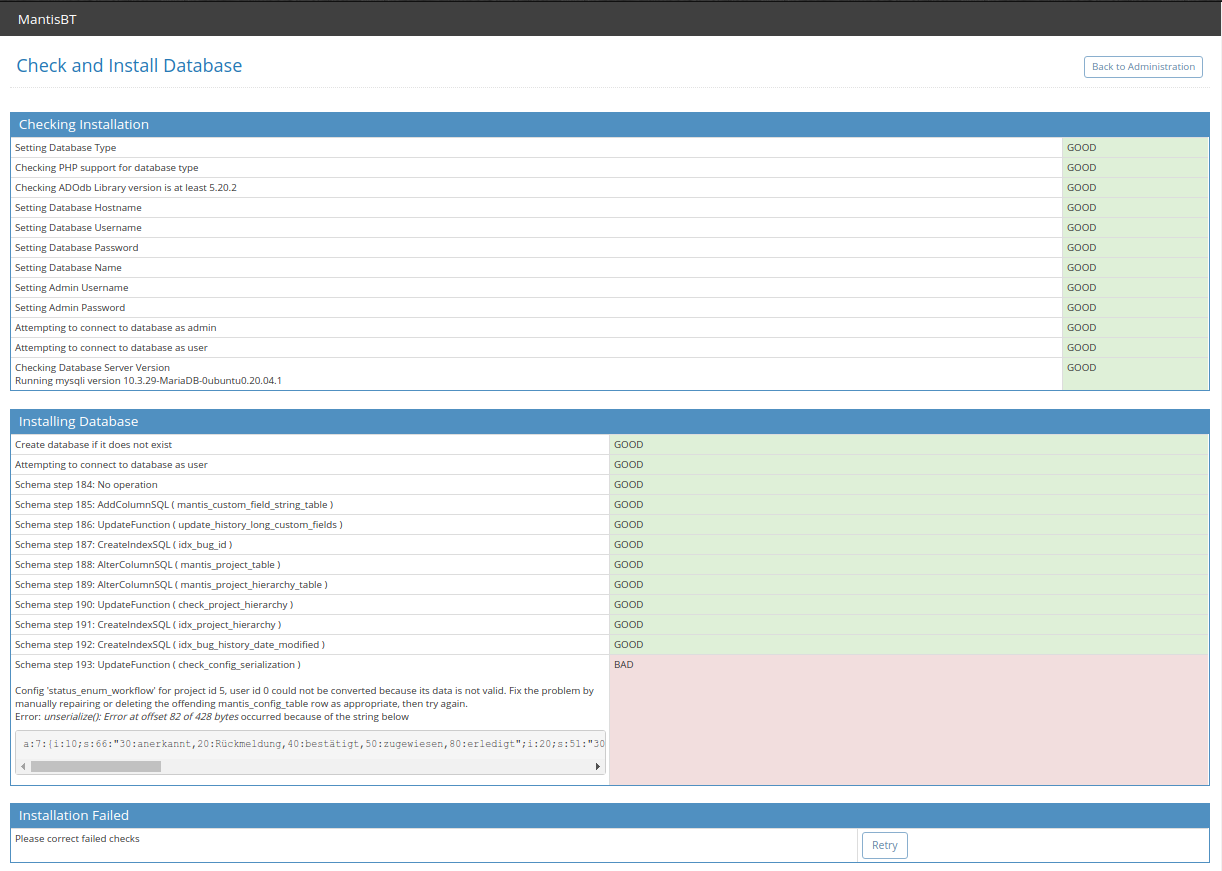This screenshot has width=1222, height=871.
Task: Click the MantisBT brand link
Action: (46, 18)
